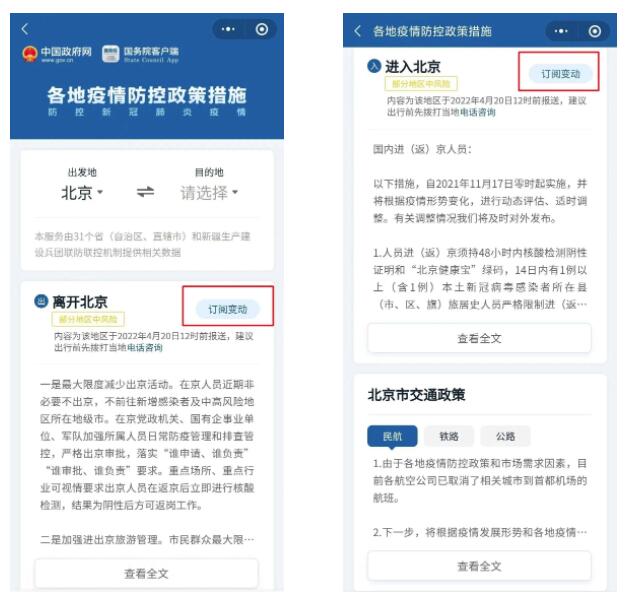Switch to the 公路 tab
The height and width of the screenshot is (606, 629).
505,436
